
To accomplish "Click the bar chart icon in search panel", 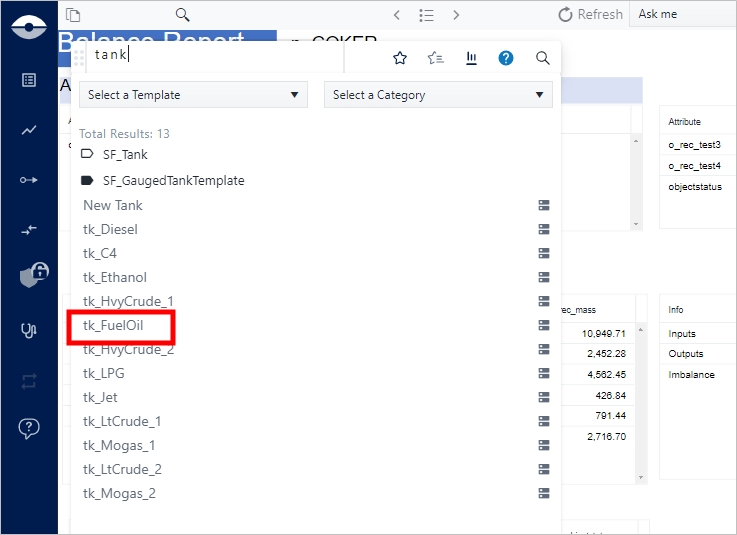I will pos(471,58).
